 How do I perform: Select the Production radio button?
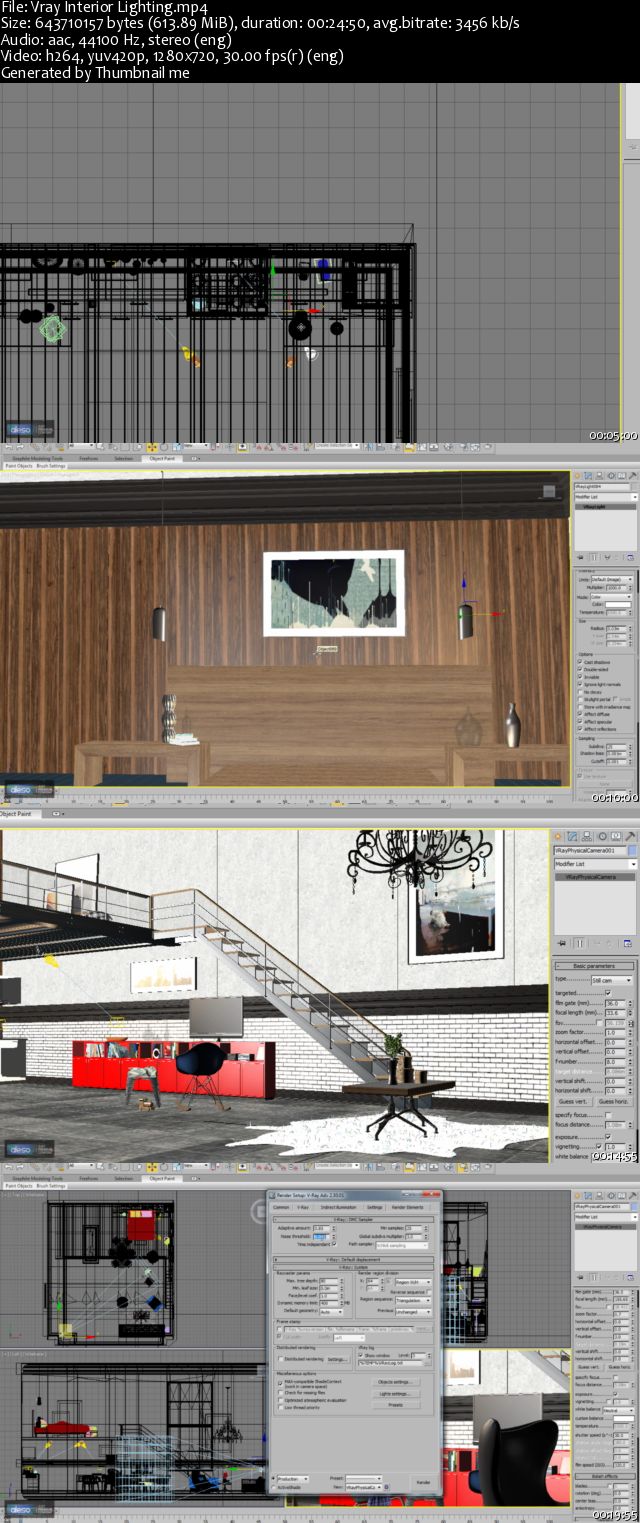[x=273, y=1478]
